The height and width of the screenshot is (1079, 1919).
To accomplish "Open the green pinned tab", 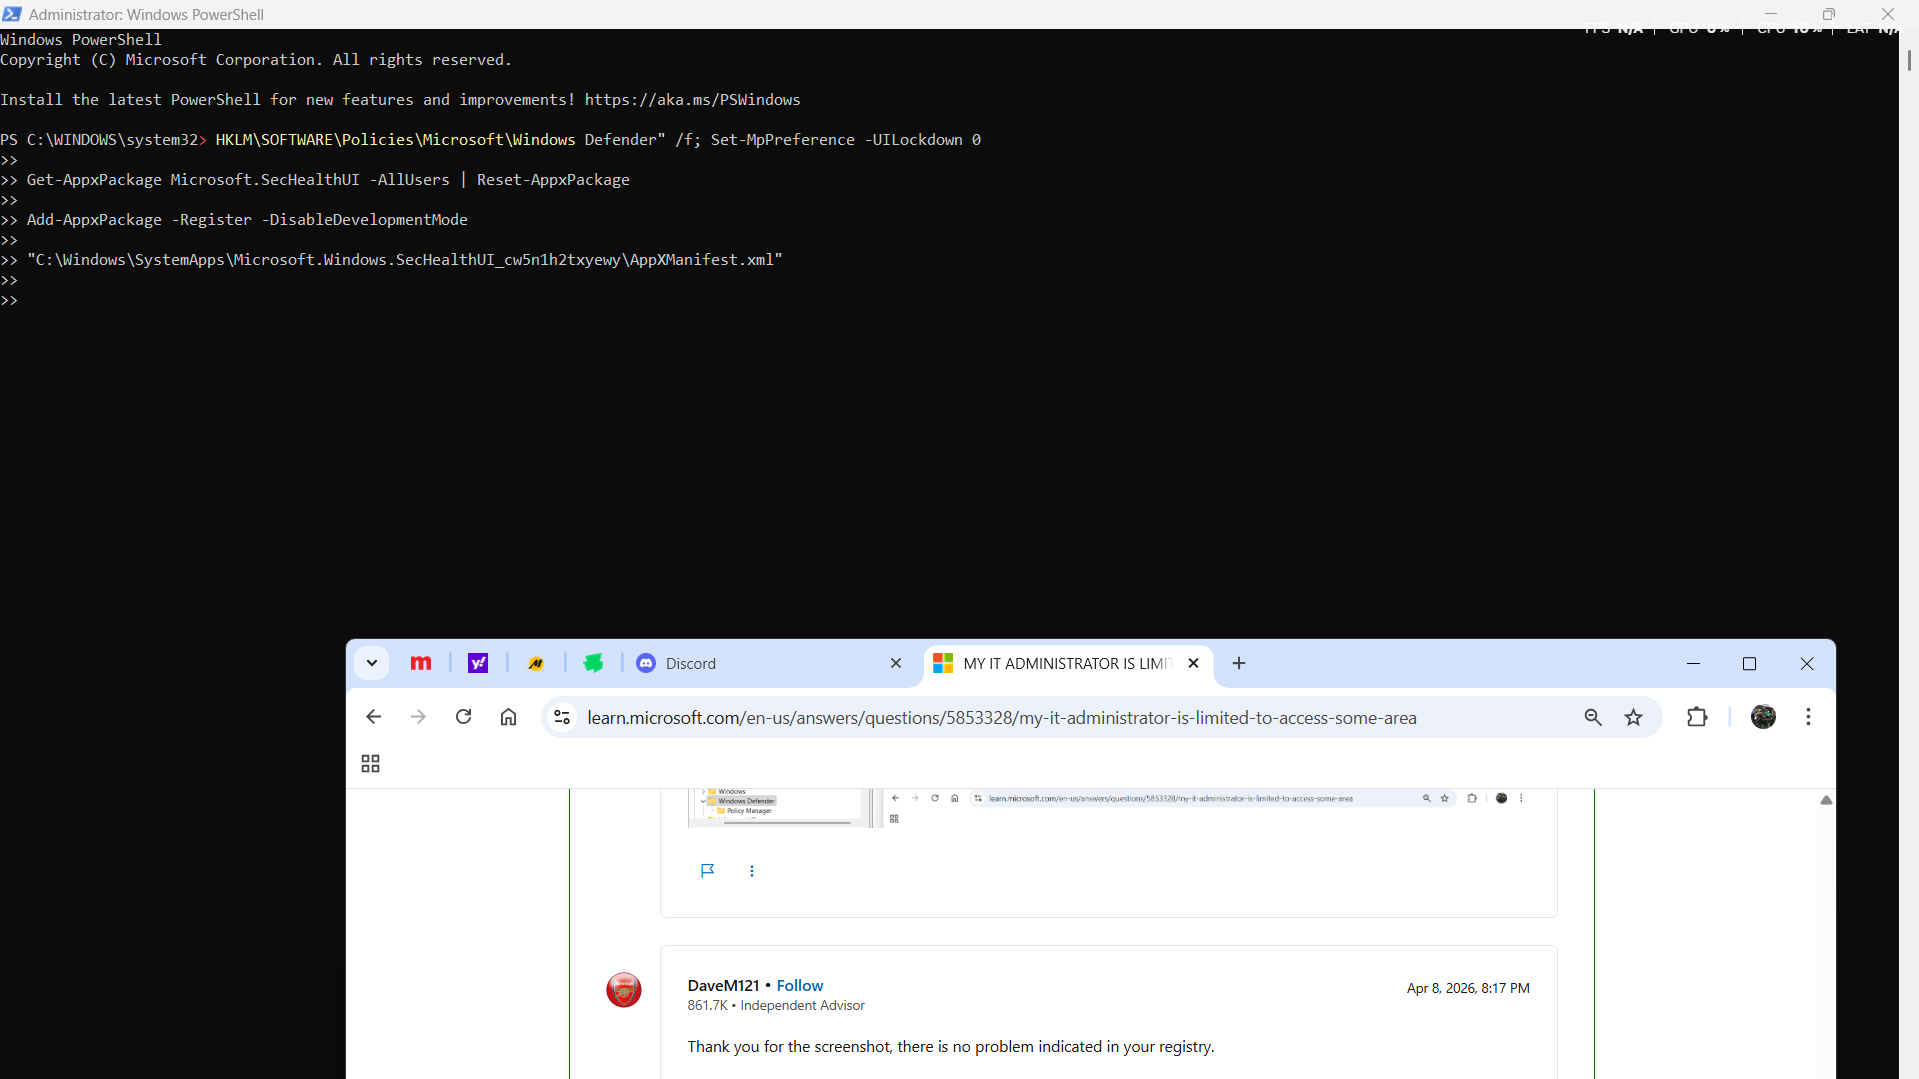I will pos(594,663).
